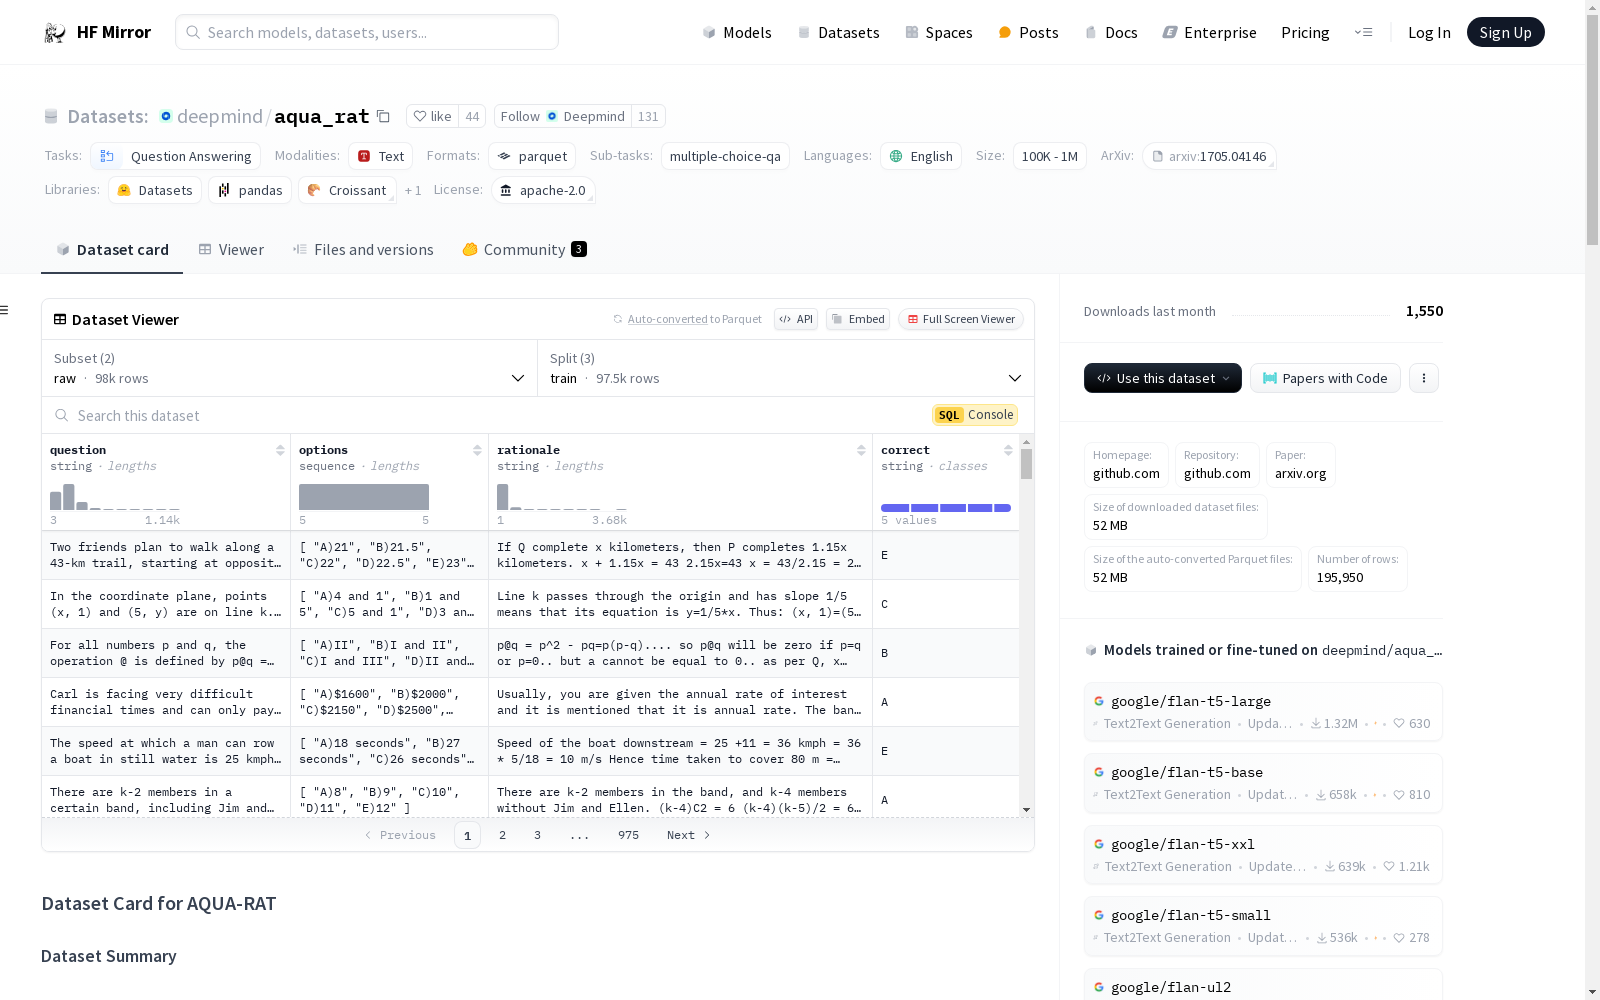Click the Question Answering task icon
The height and width of the screenshot is (1000, 1600).
pos(107,156)
